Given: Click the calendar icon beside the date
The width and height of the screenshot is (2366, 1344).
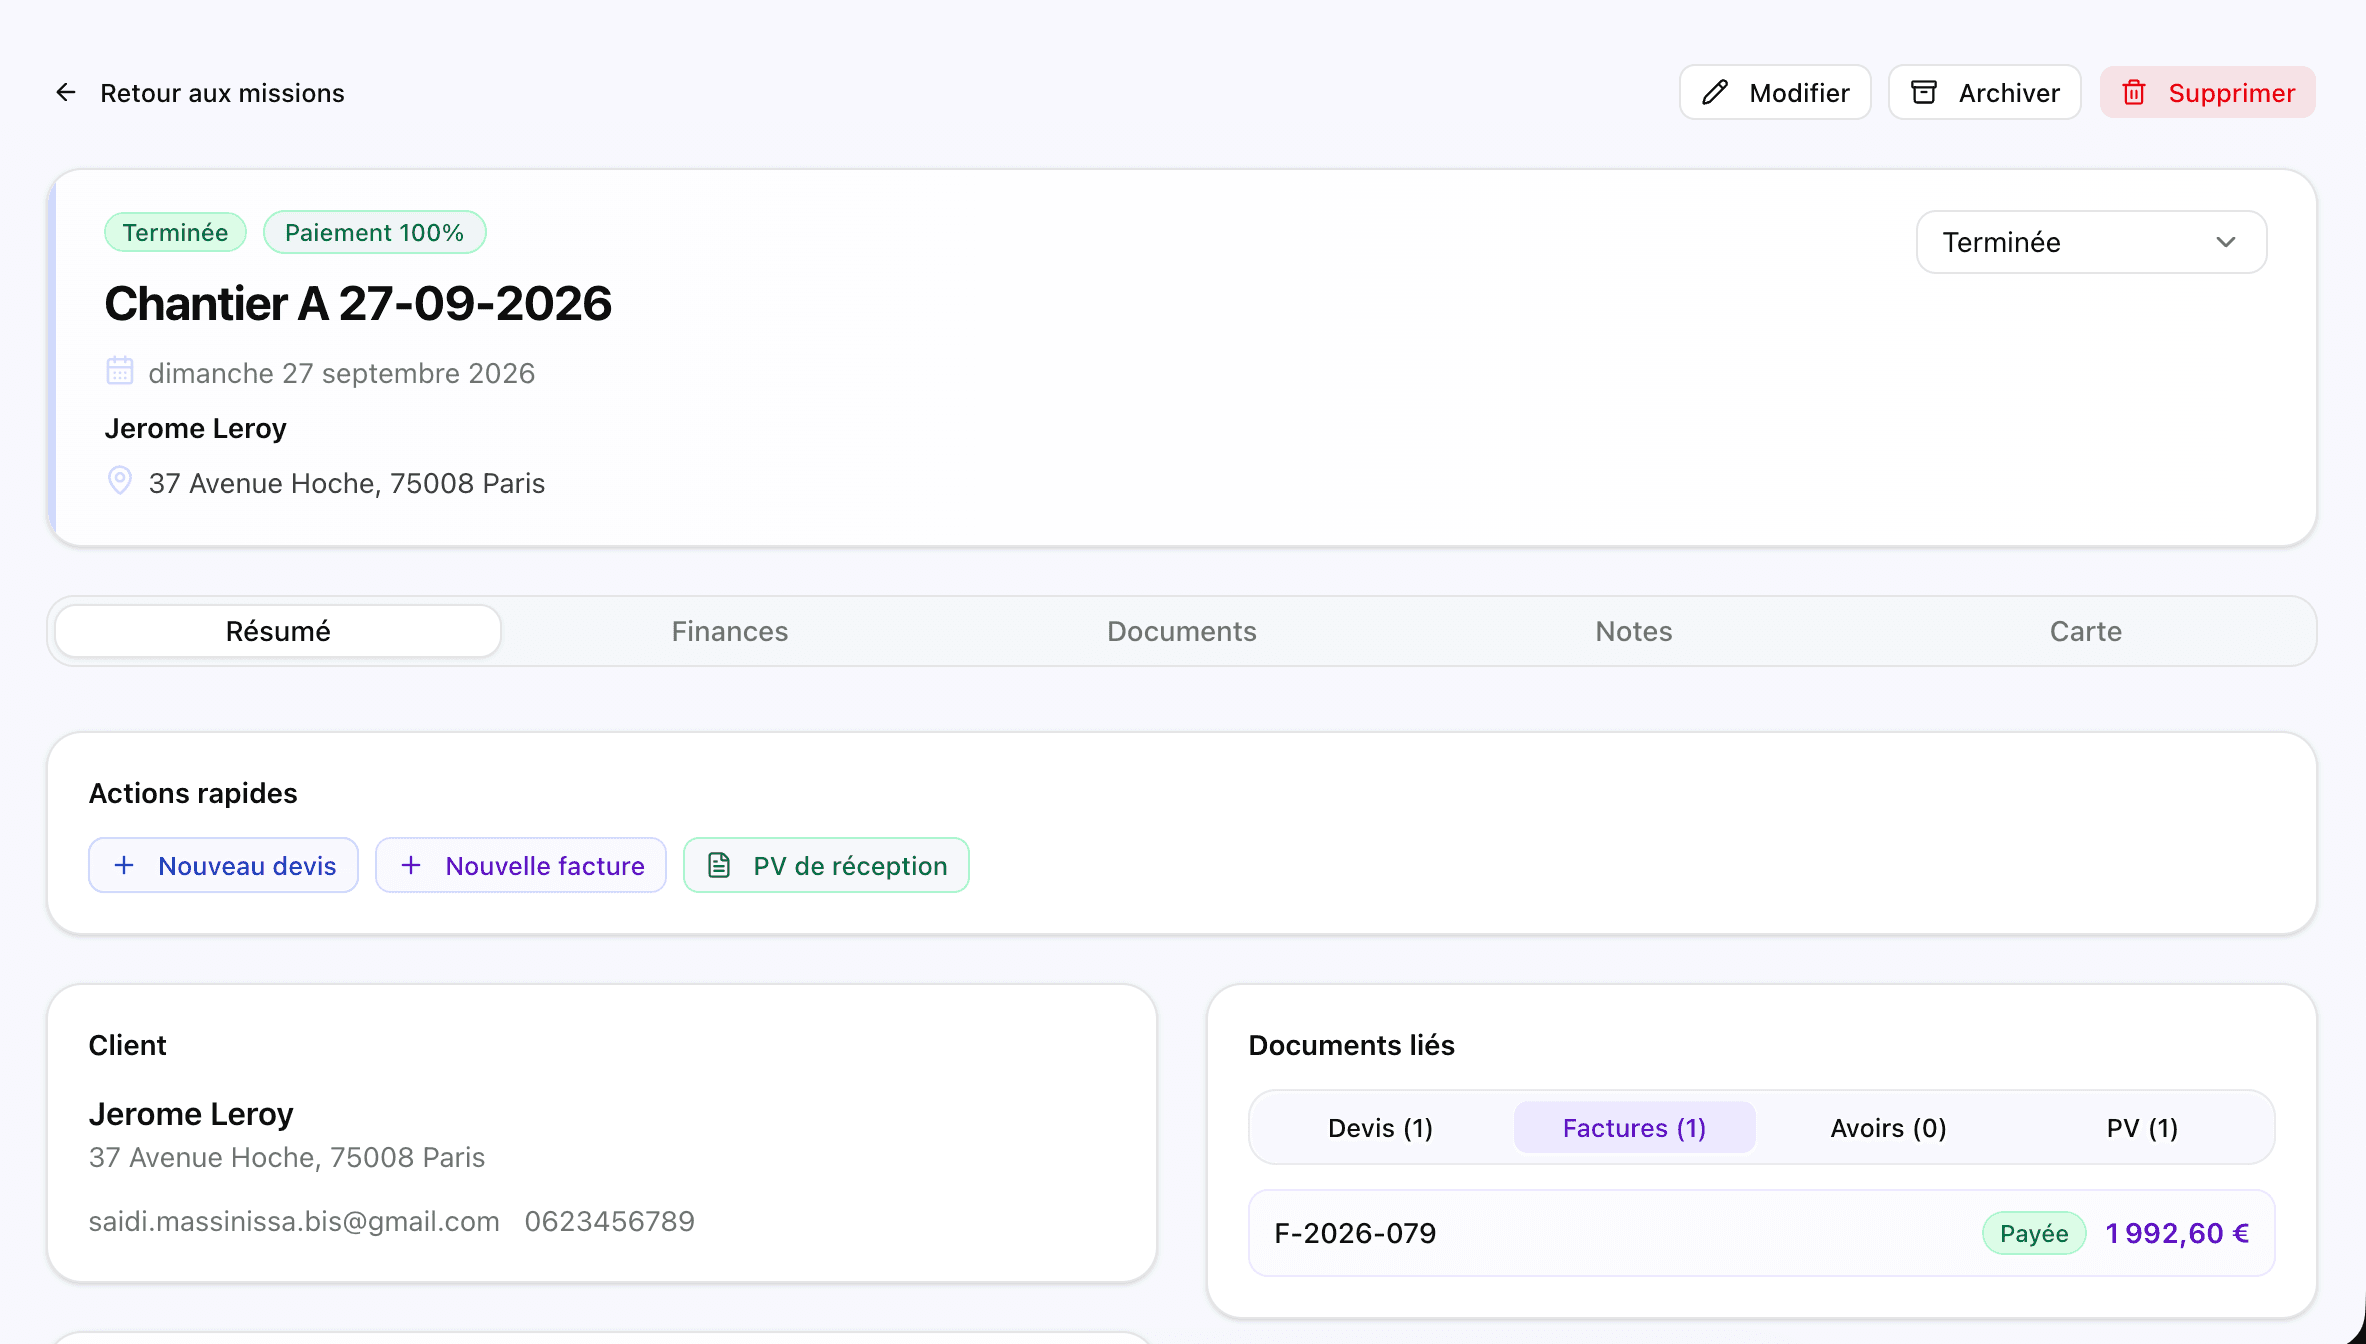Looking at the screenshot, I should (x=120, y=371).
